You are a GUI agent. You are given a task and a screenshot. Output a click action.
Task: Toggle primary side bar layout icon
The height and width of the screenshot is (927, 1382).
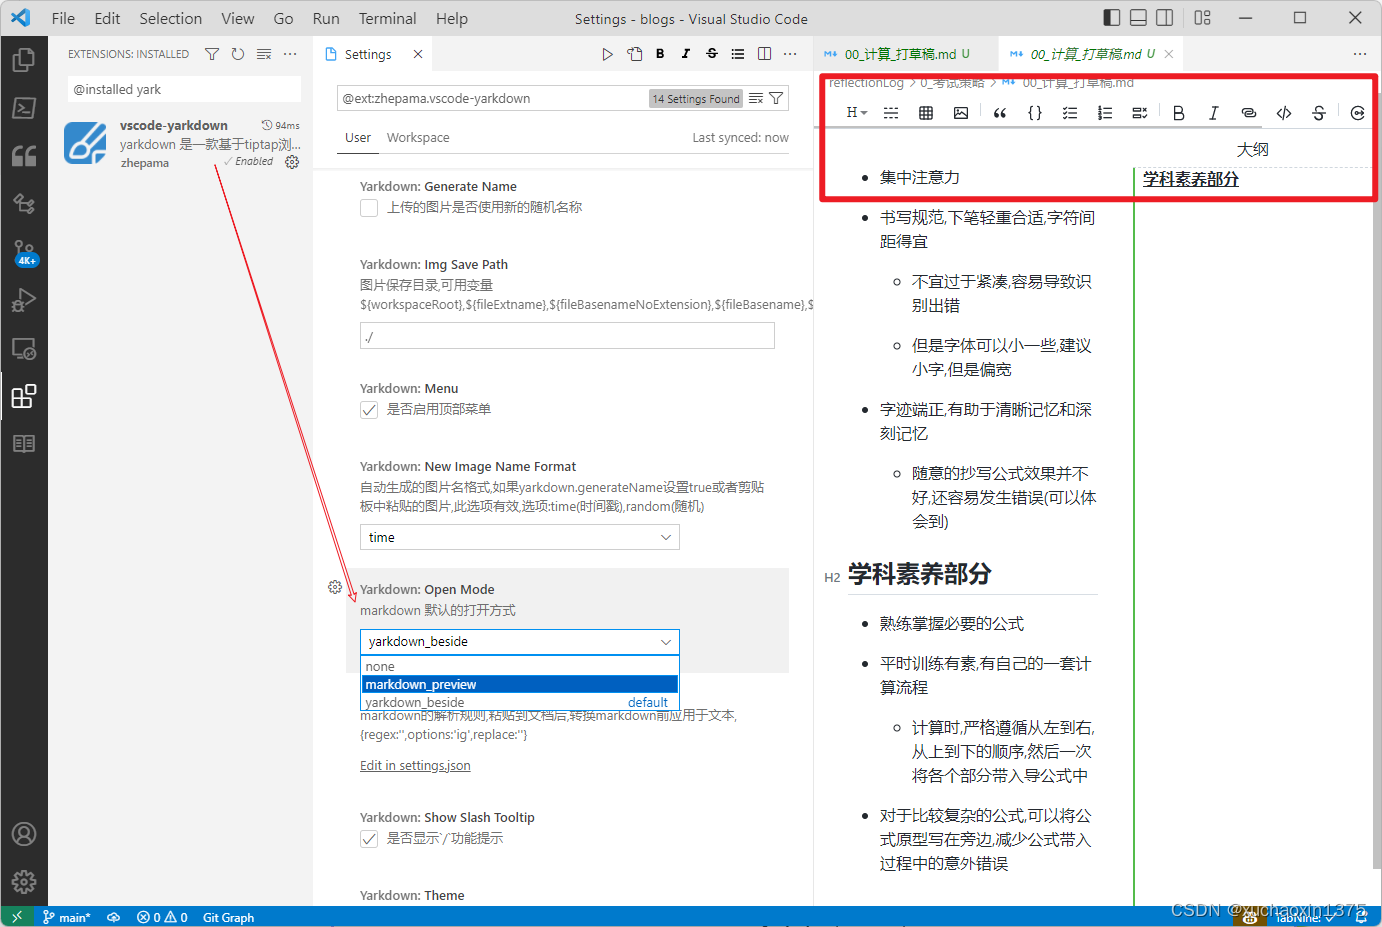(1112, 17)
